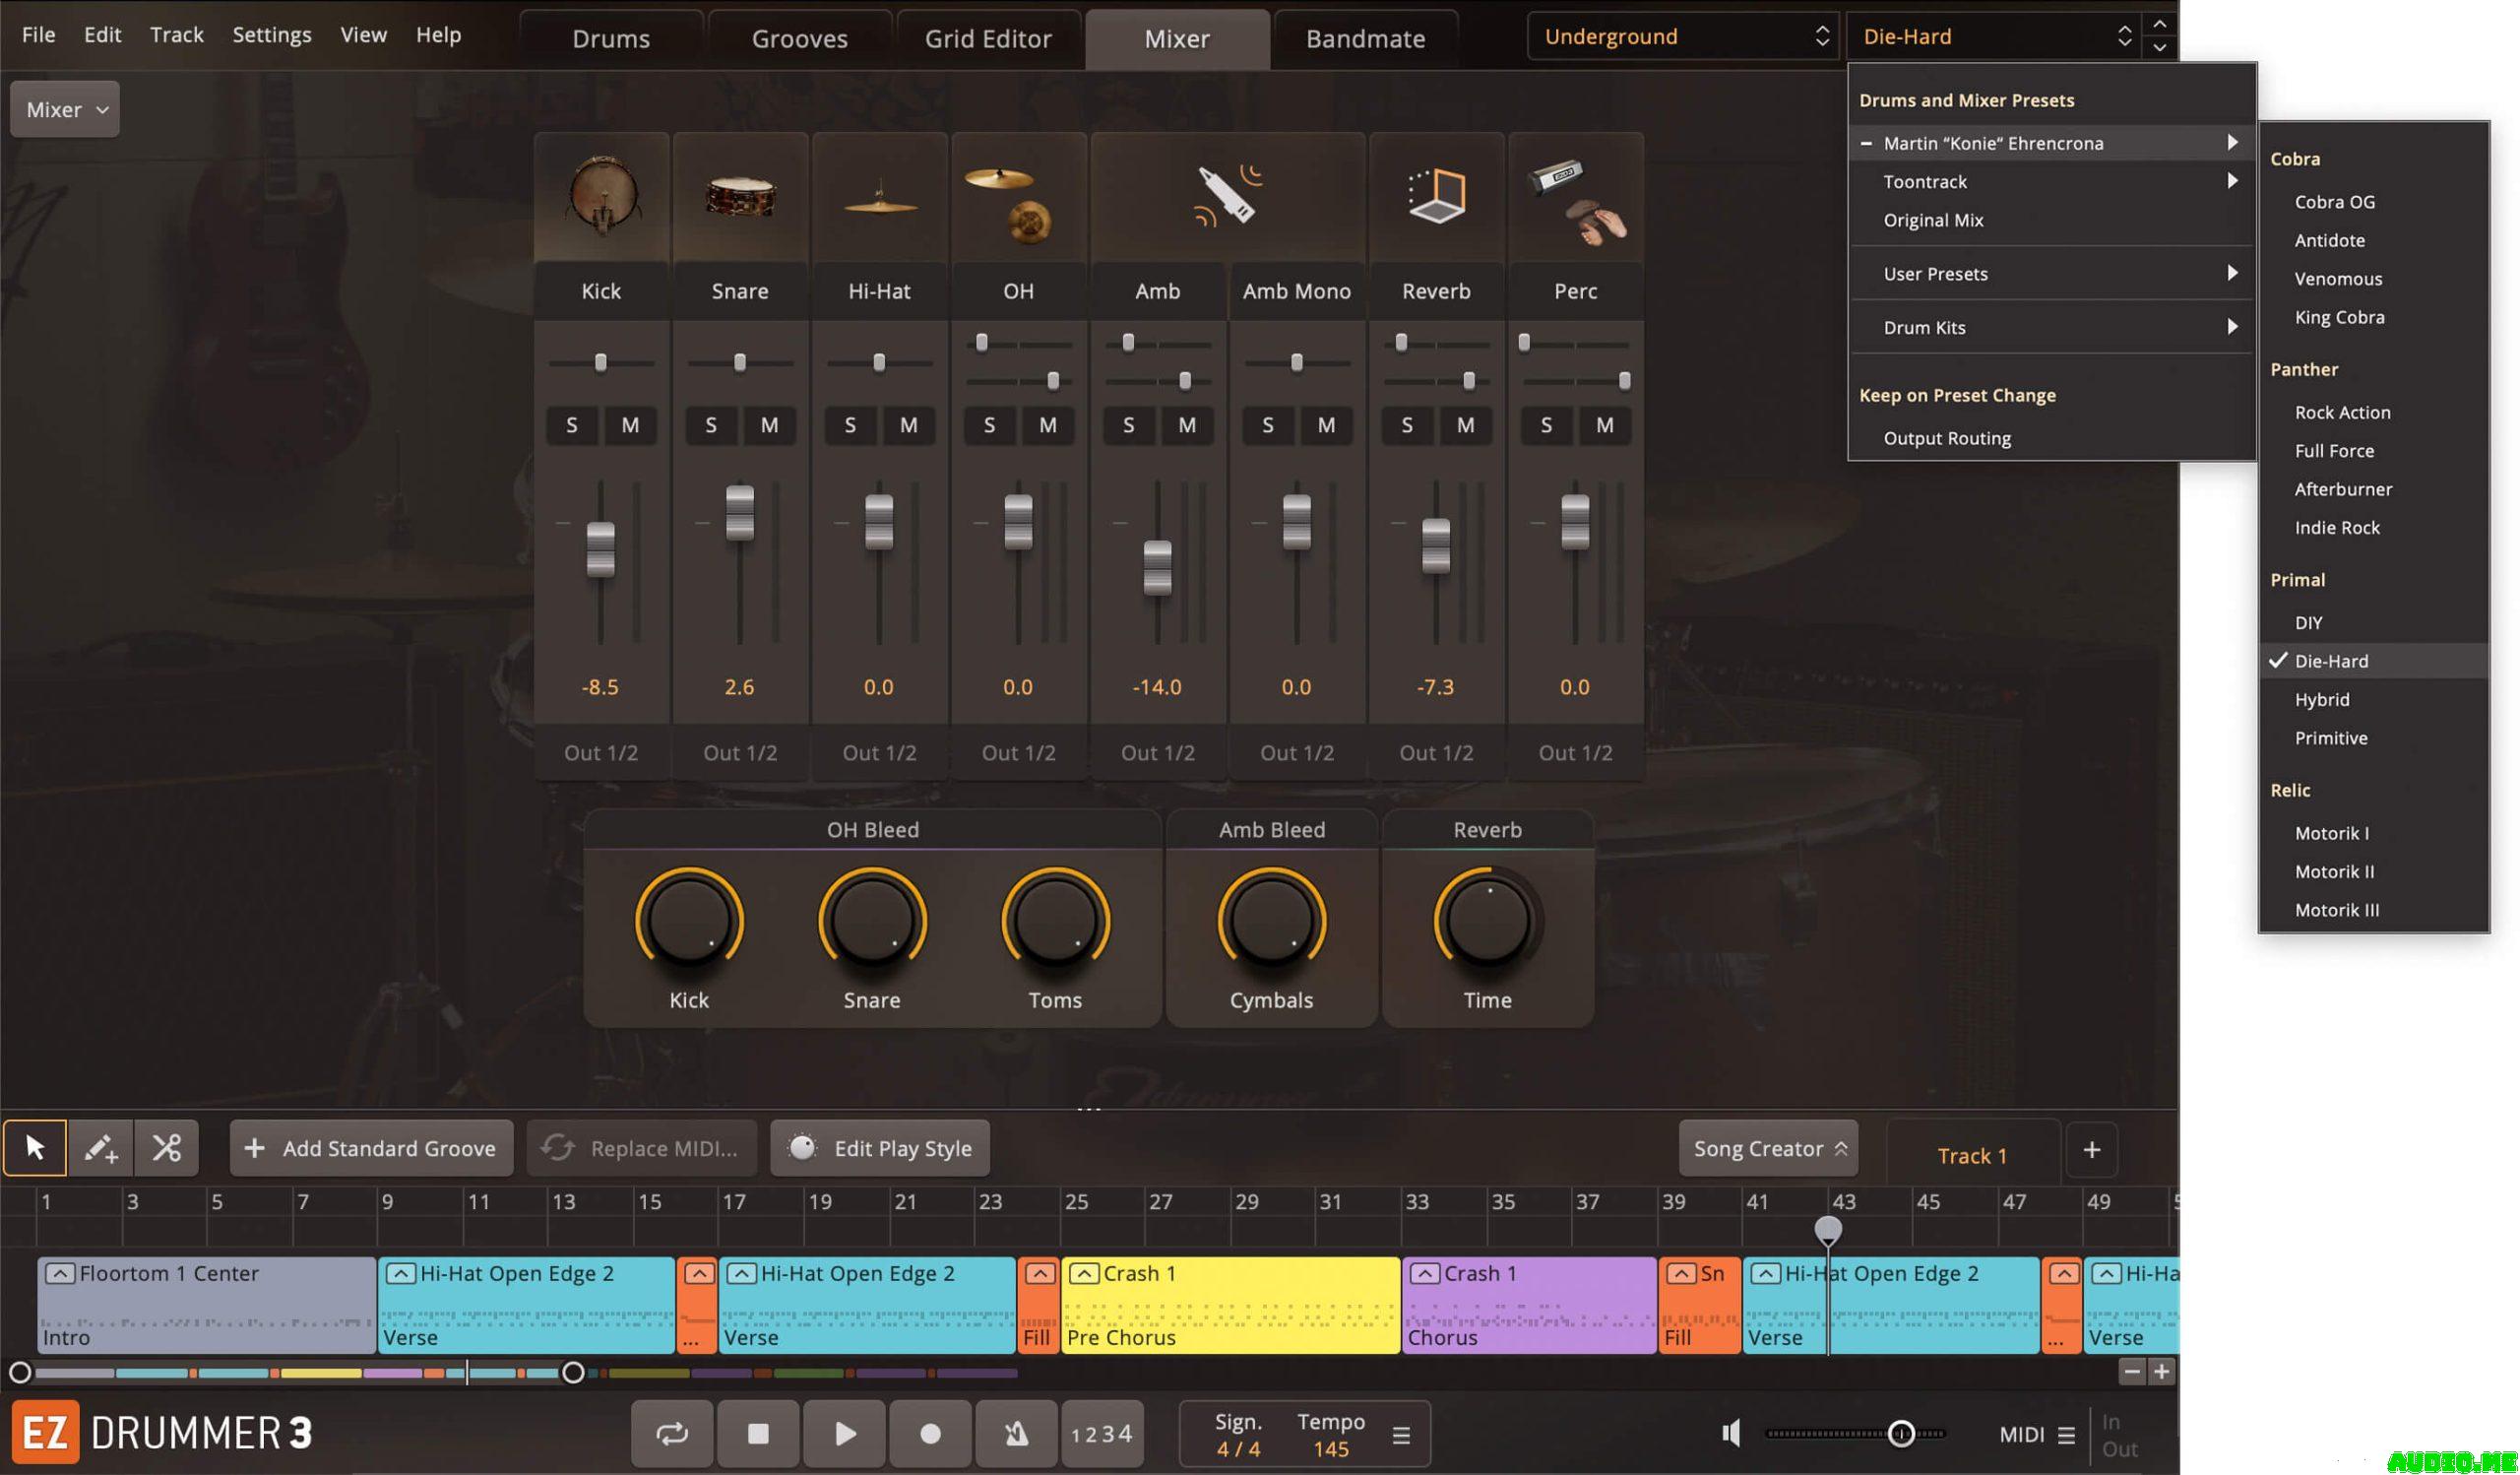2520x1475 pixels.
Task: Select next preset with down arrow
Action: point(2159,47)
